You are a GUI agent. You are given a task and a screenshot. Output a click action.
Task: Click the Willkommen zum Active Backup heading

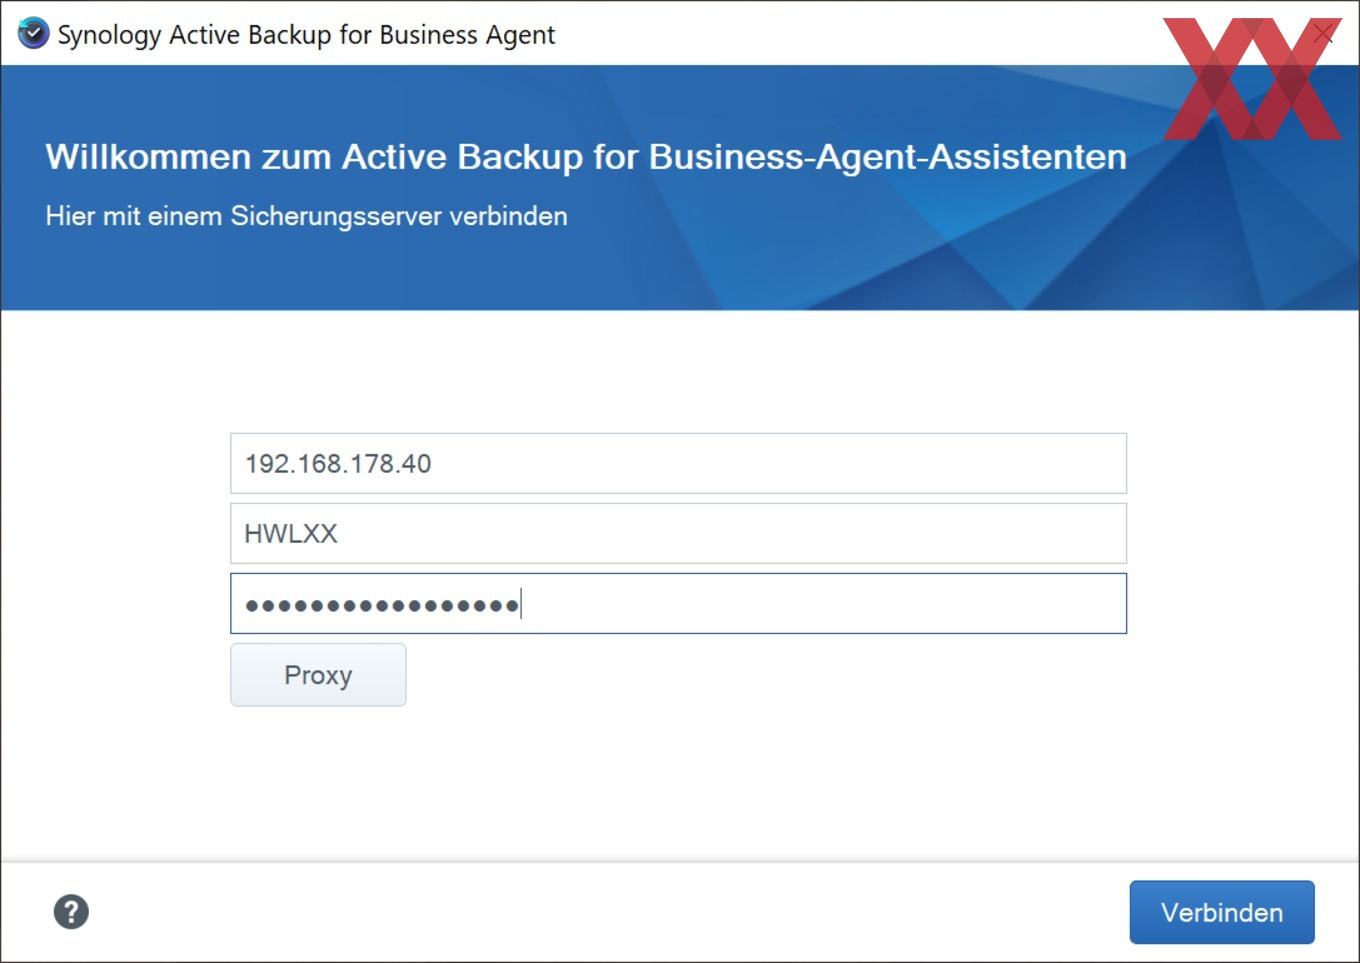[x=586, y=157]
